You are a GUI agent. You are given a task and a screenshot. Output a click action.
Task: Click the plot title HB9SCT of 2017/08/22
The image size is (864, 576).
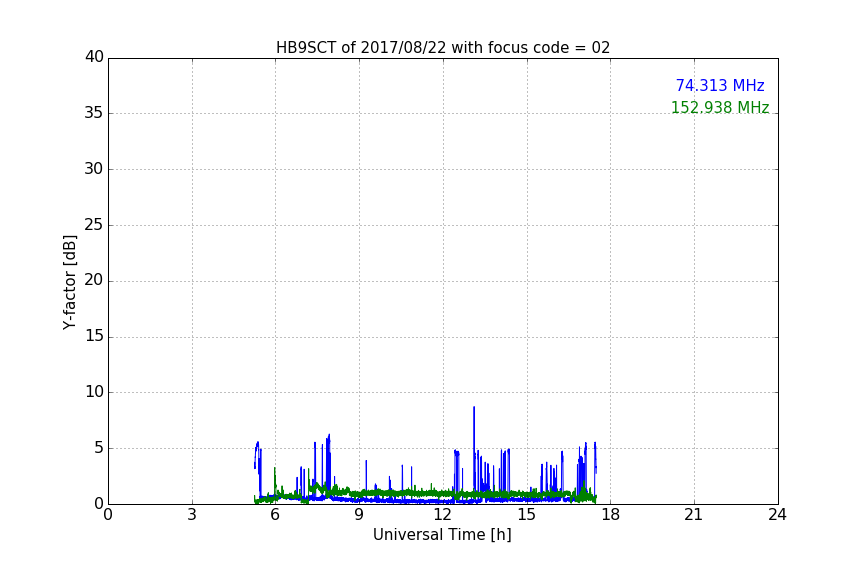442,48
